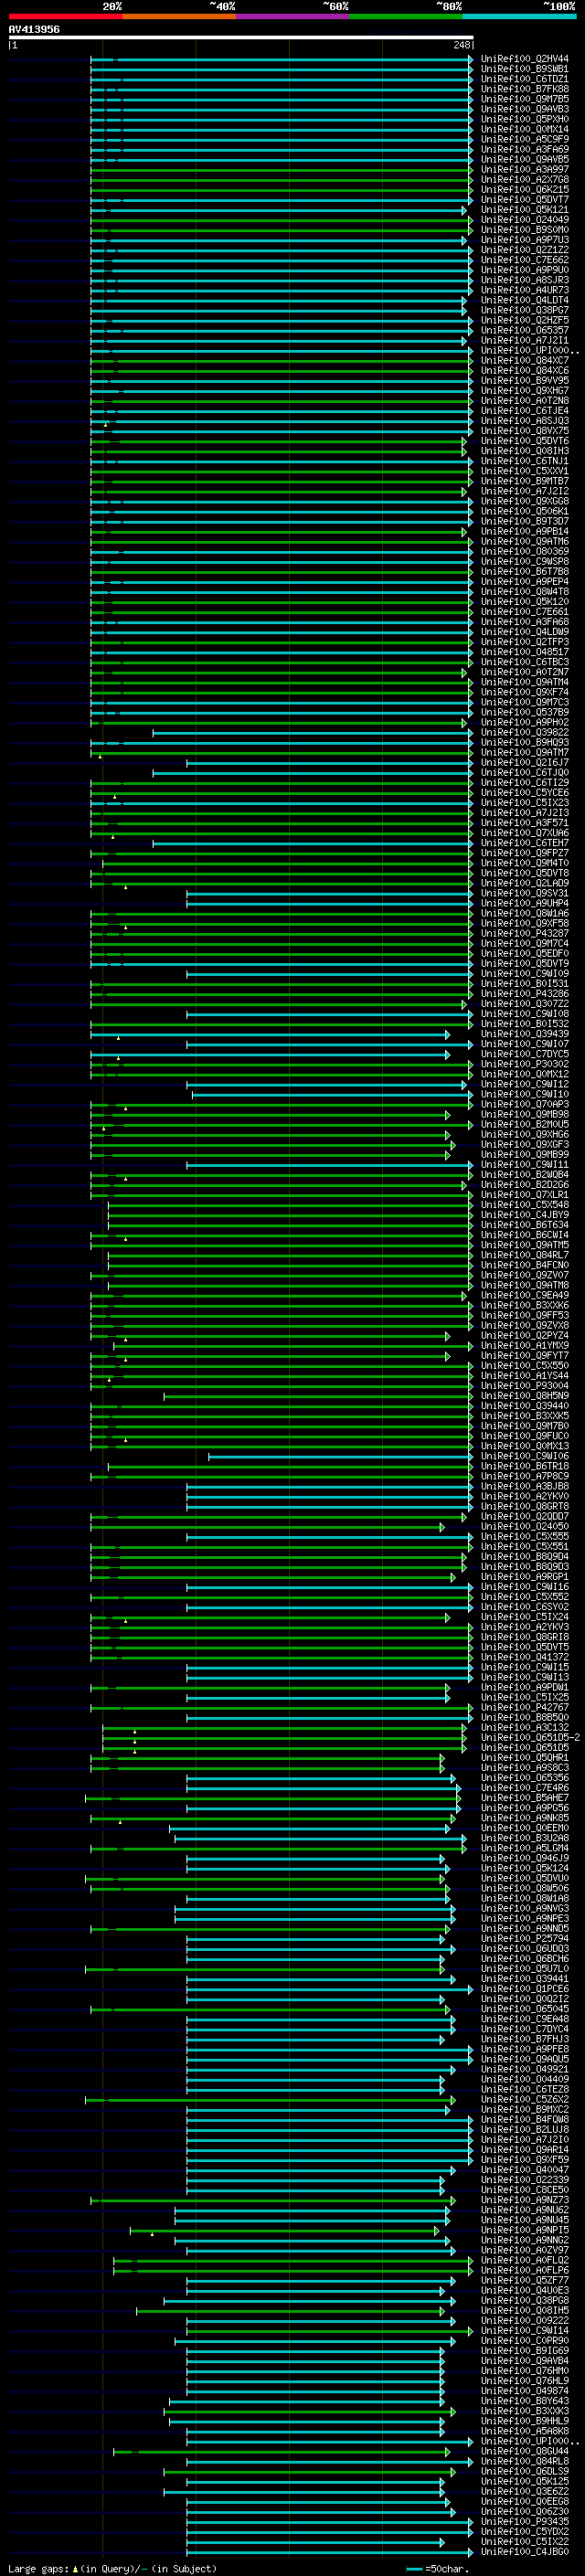585x2576 pixels.
Task: Select the UniRef100_C7E662 label
Action: click(525, 260)
